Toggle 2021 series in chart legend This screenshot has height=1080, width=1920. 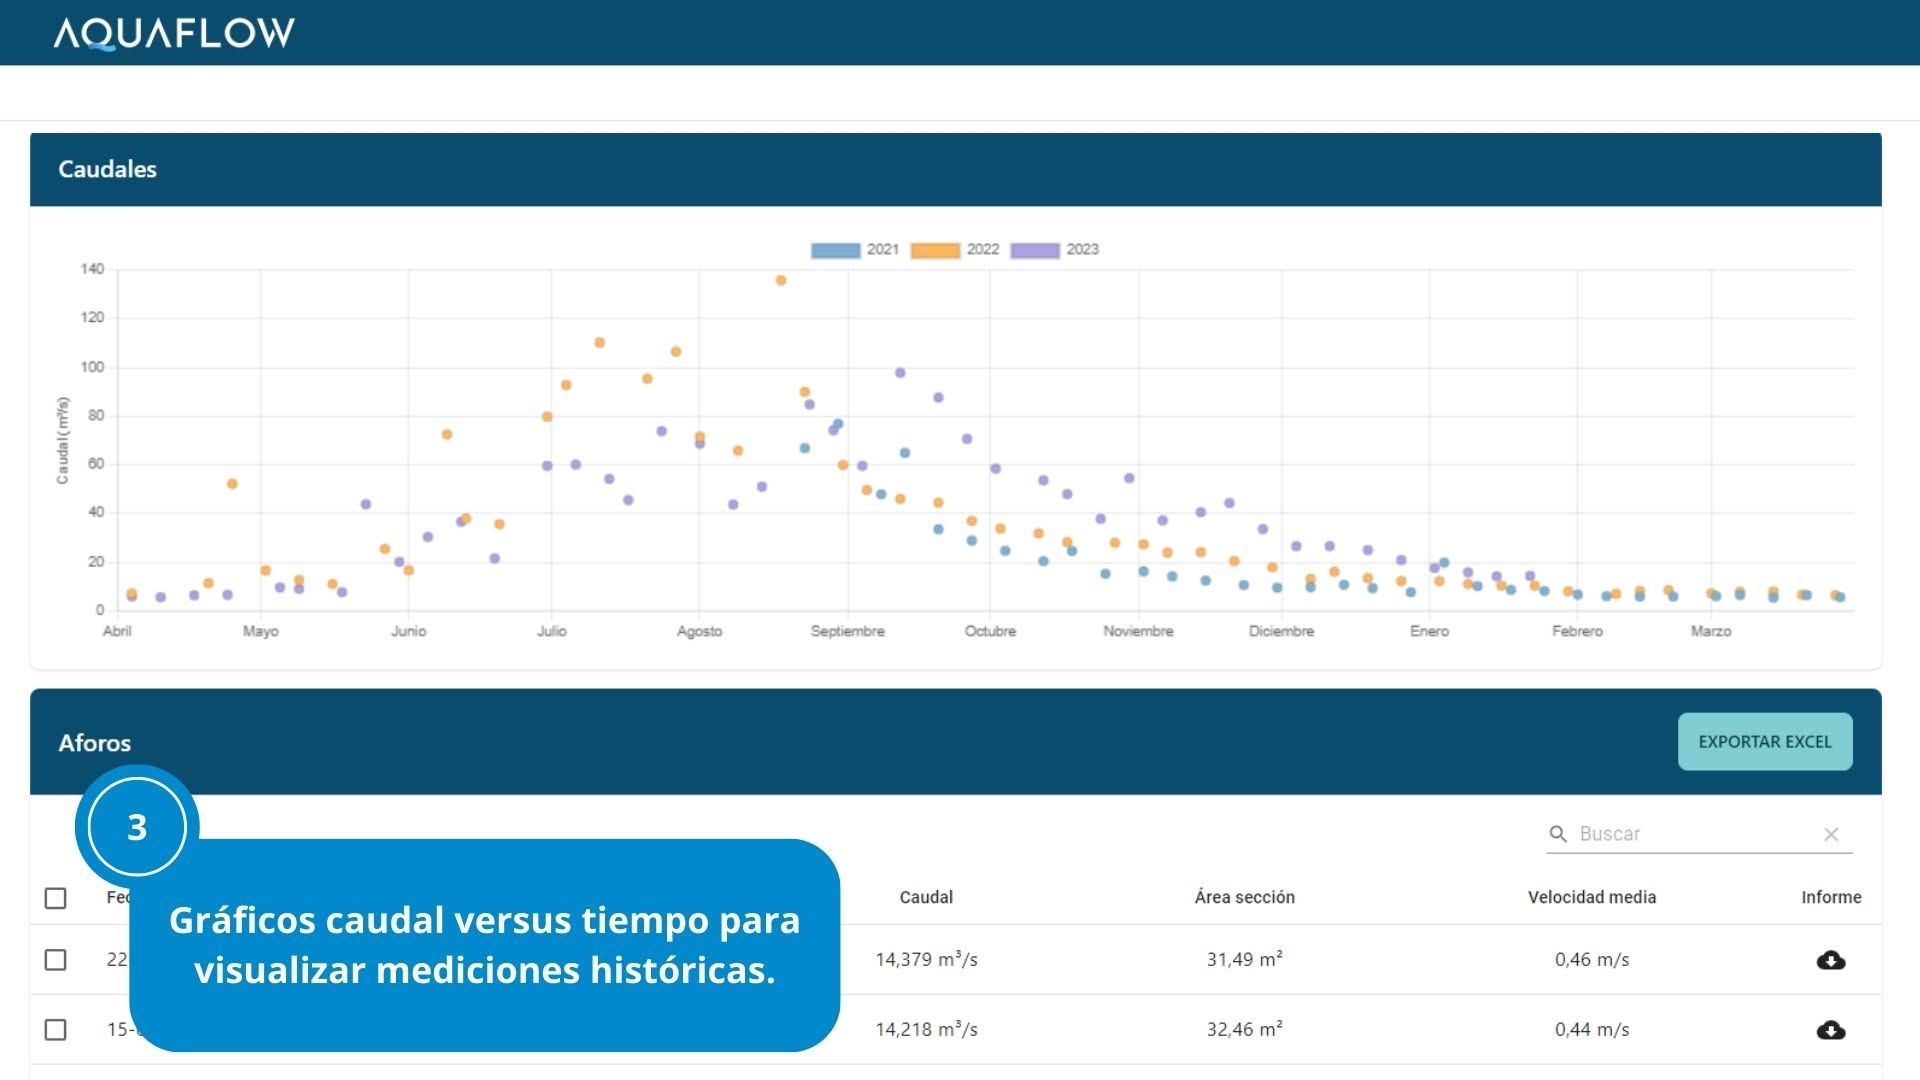click(x=855, y=250)
